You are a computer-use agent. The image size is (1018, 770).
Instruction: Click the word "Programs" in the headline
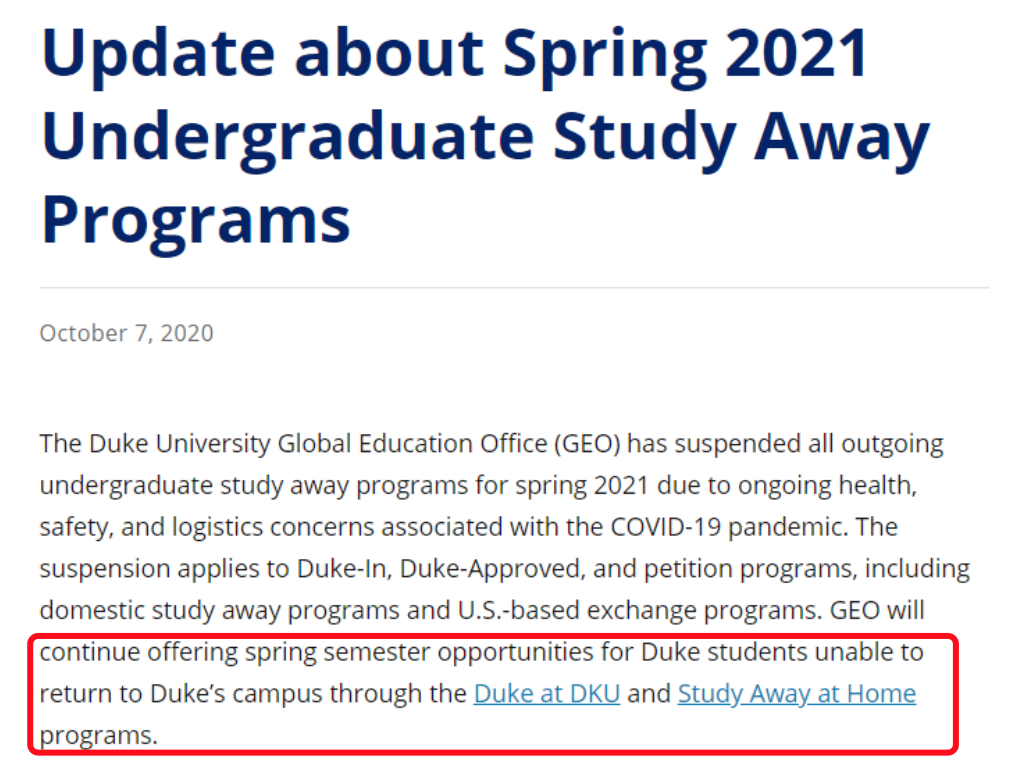pos(195,220)
